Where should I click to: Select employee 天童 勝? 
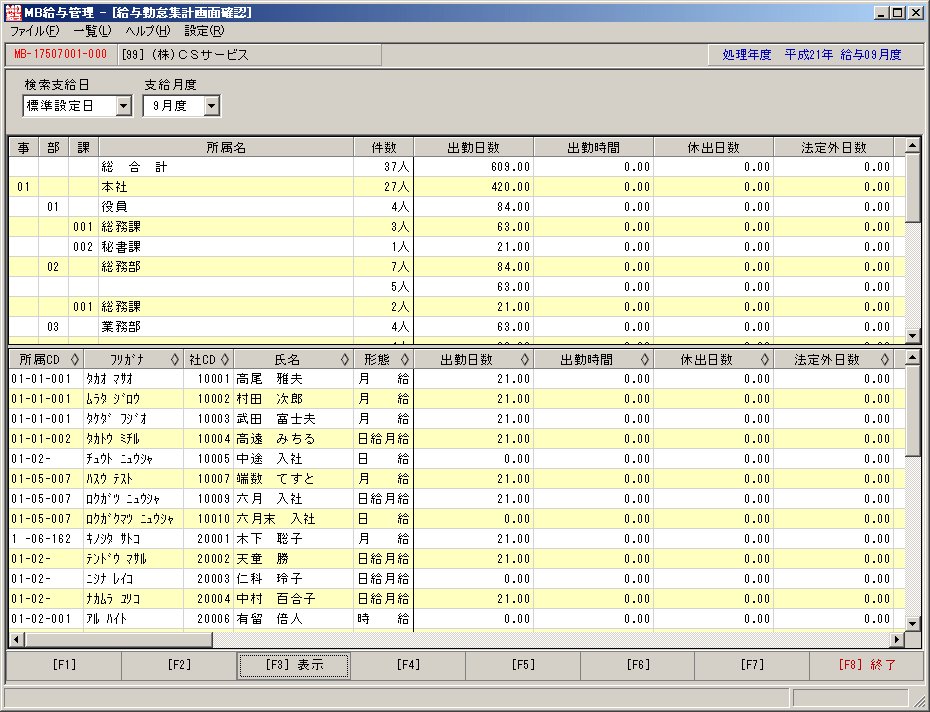pos(457,559)
